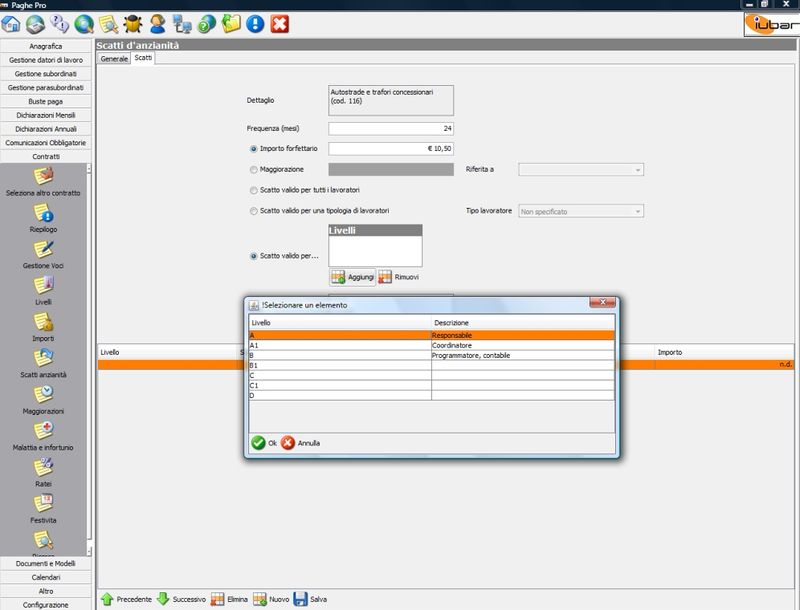Click the green Successivo arrow

point(164,598)
